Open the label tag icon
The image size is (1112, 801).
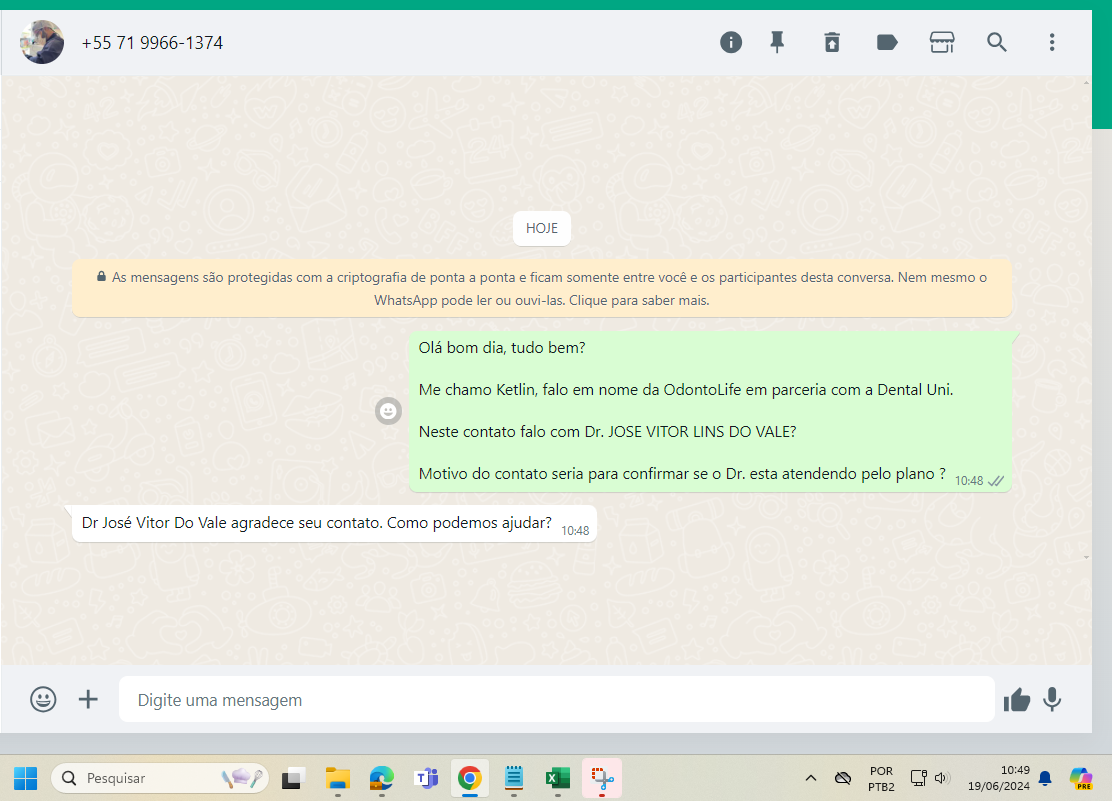point(887,43)
